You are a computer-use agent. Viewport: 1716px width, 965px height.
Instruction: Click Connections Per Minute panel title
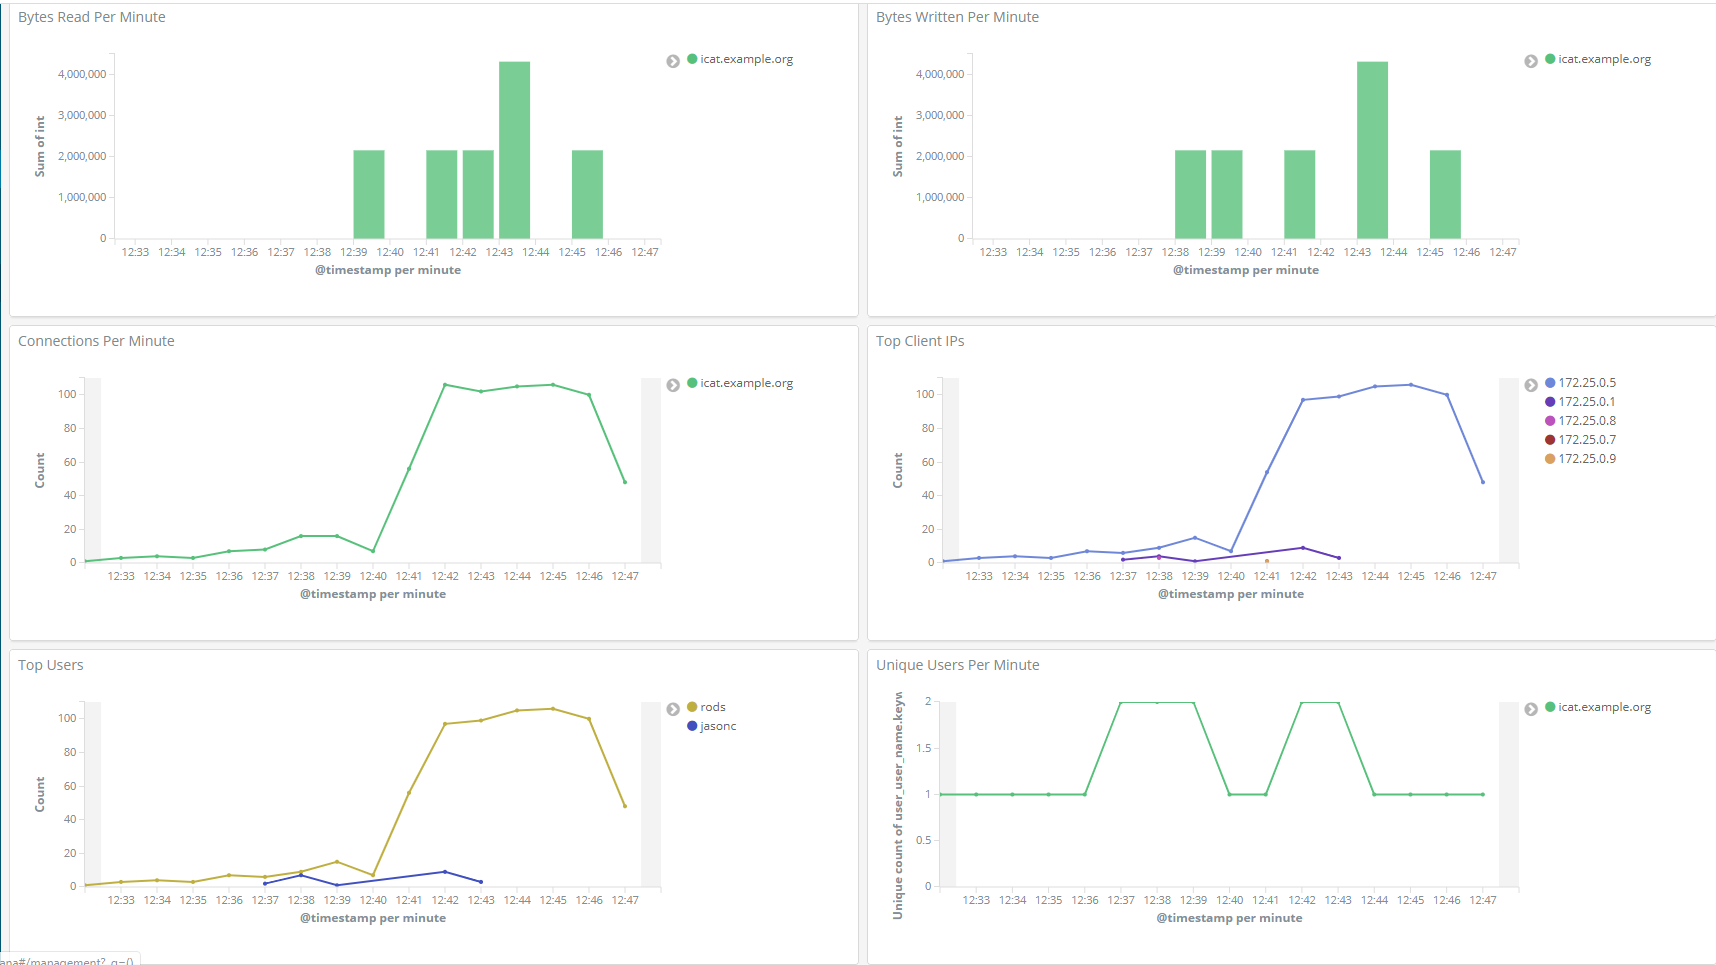click(x=96, y=341)
